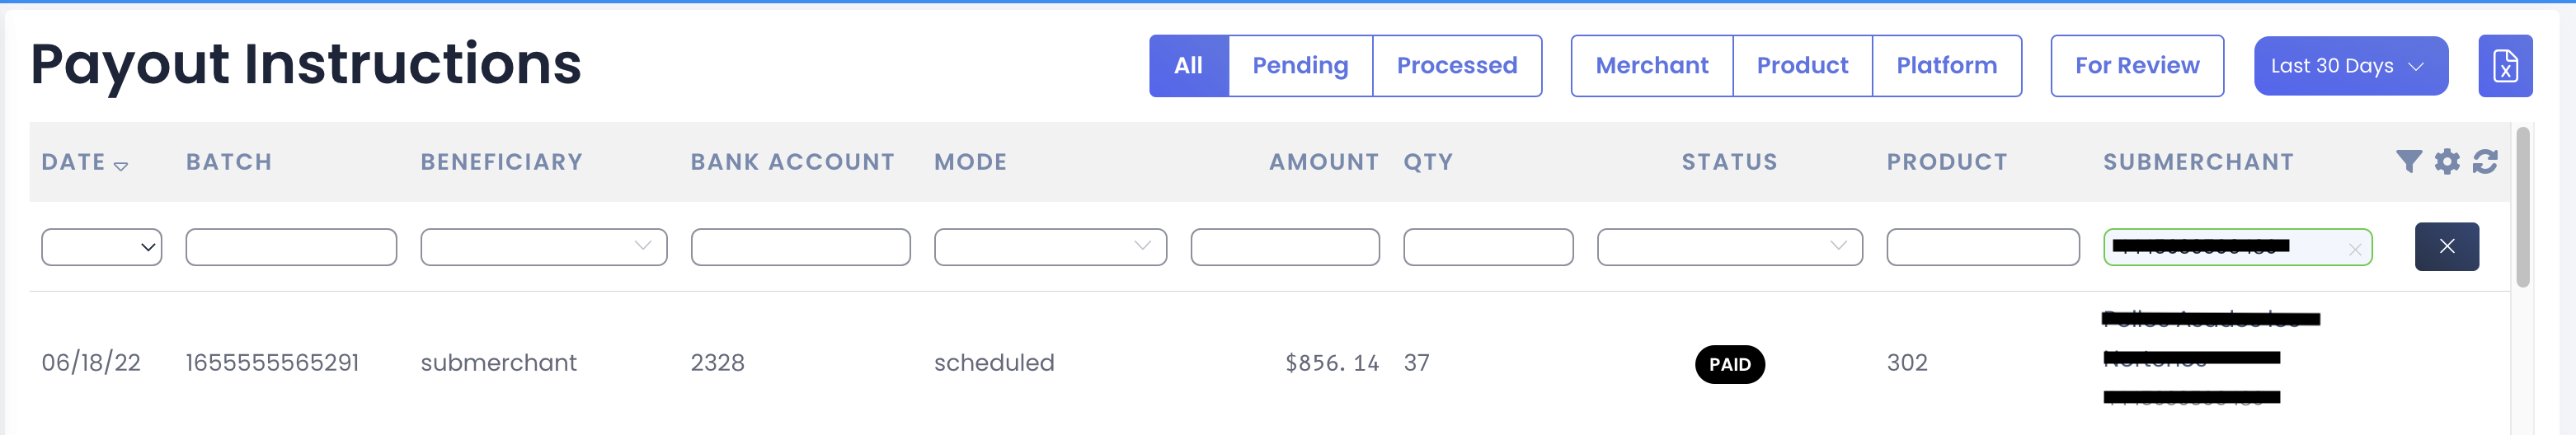Click the Batch filter input field
The image size is (2576, 435).
point(291,247)
